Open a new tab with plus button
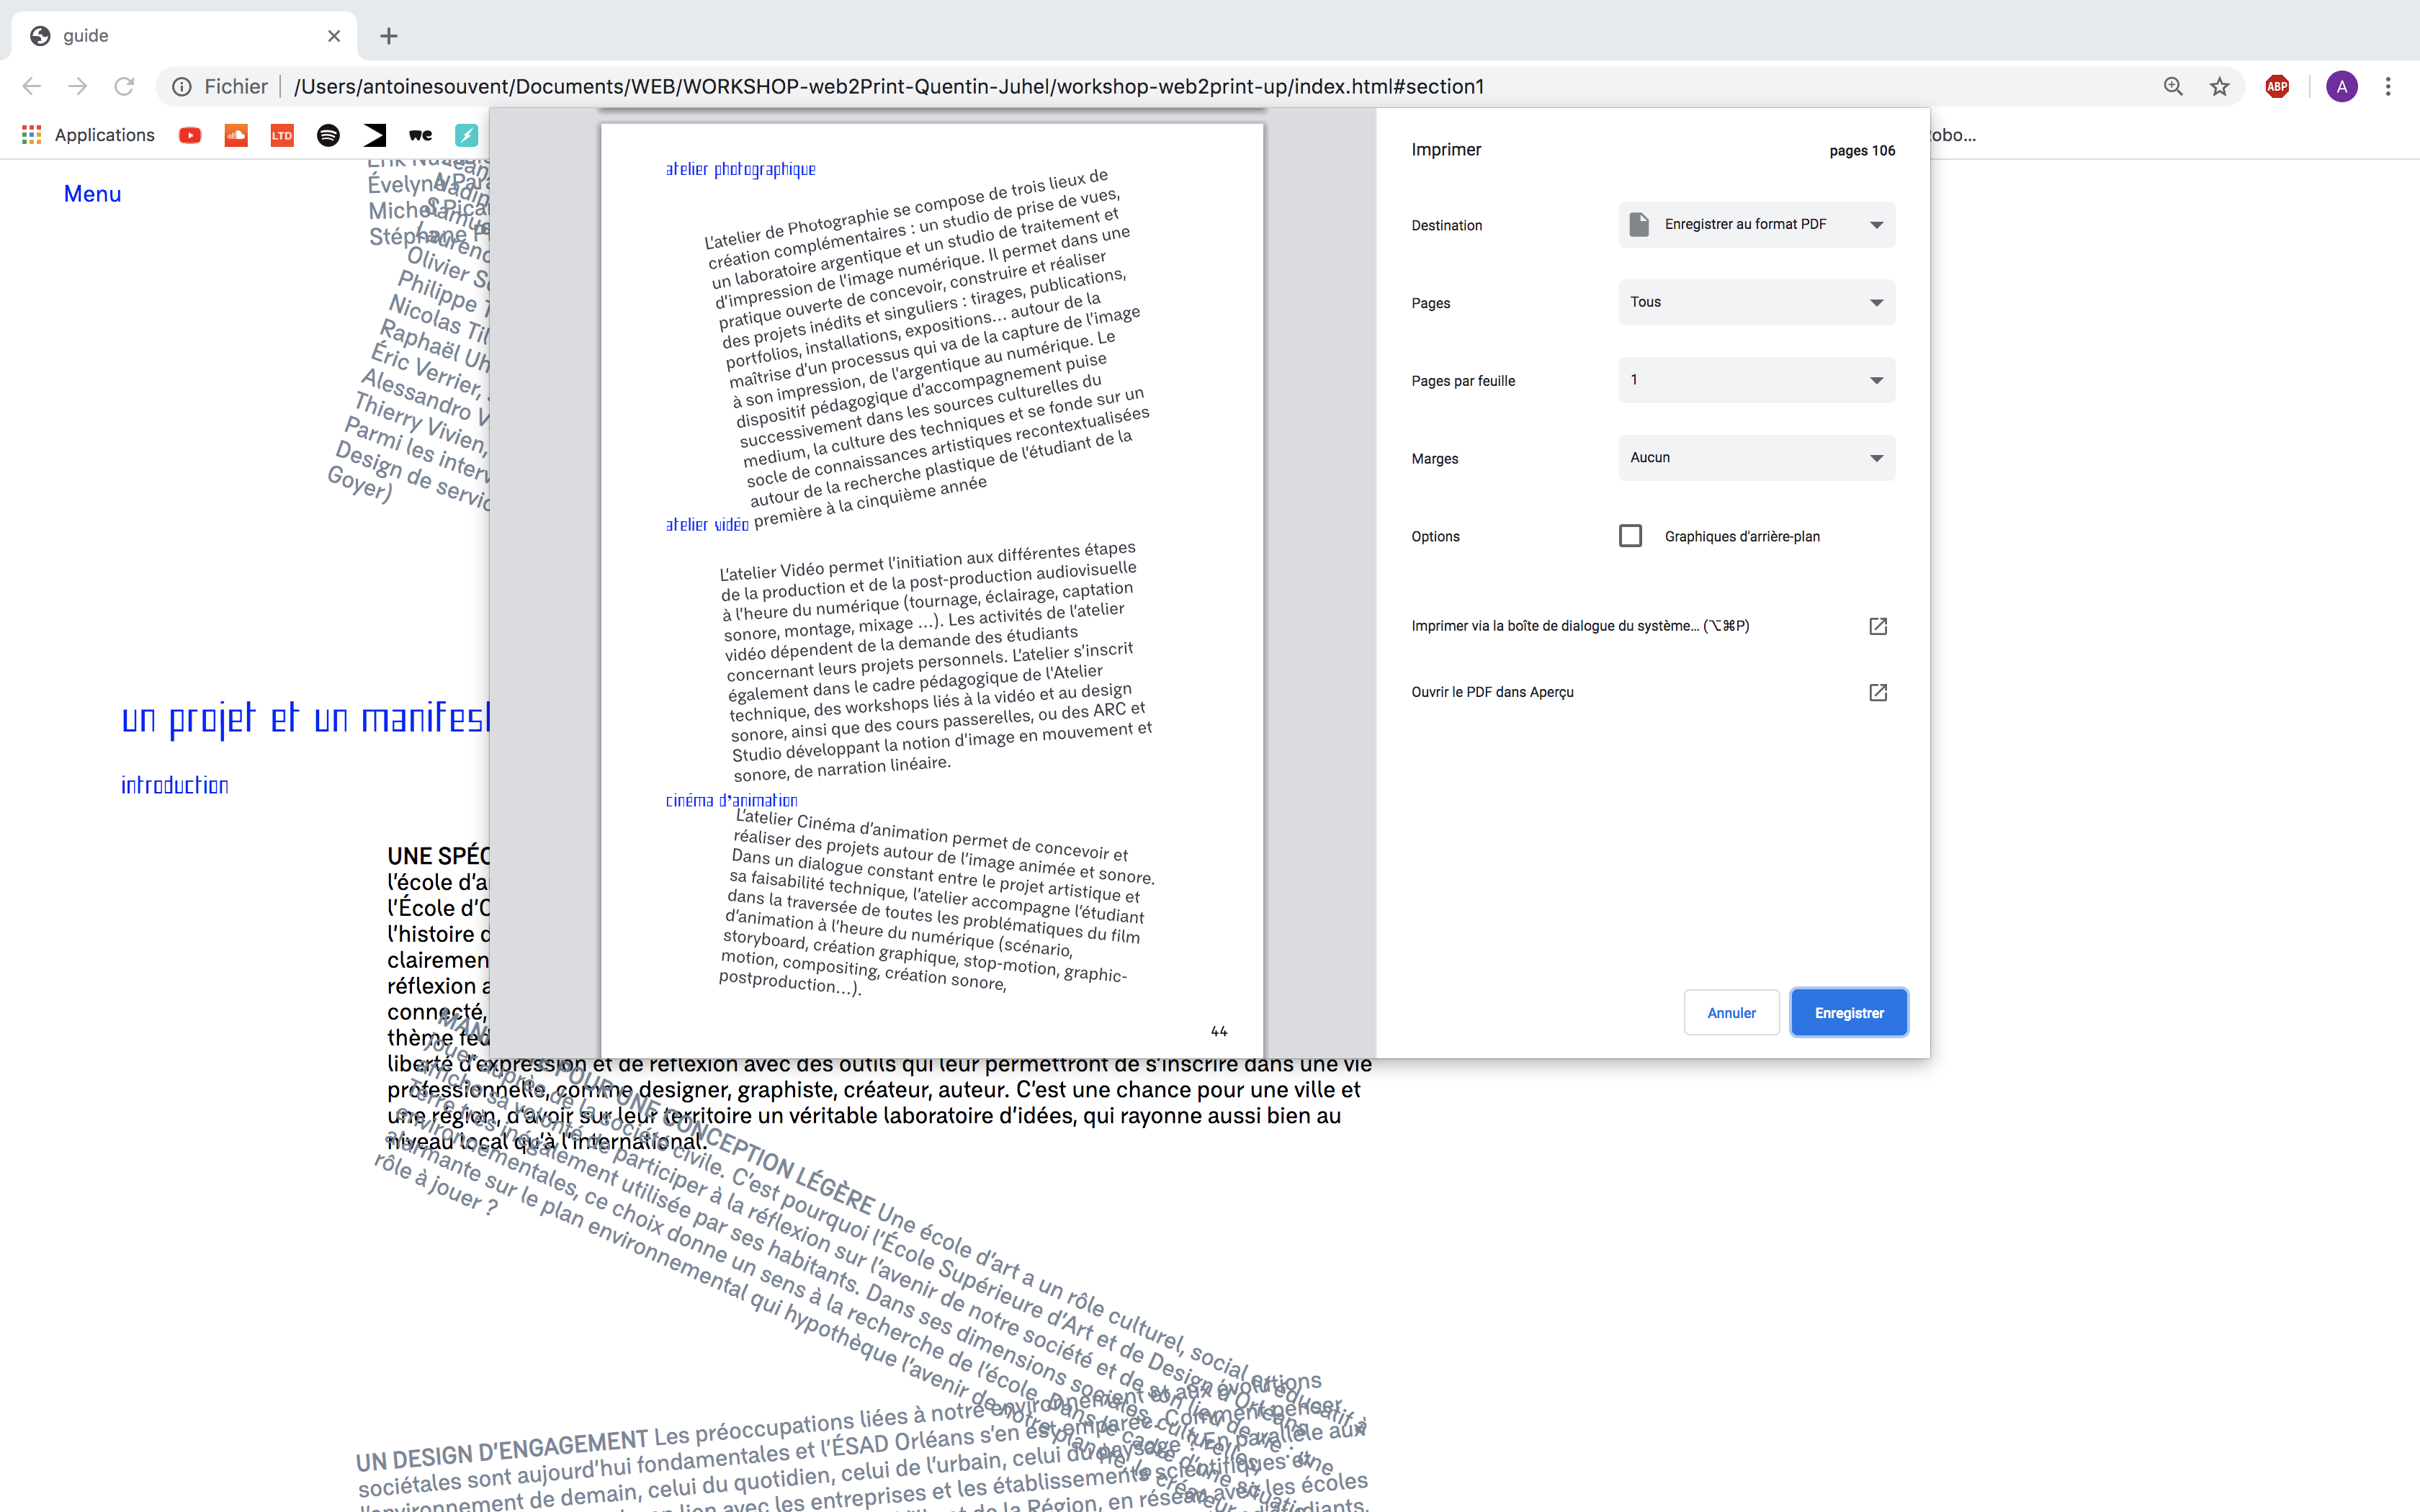 click(x=389, y=36)
